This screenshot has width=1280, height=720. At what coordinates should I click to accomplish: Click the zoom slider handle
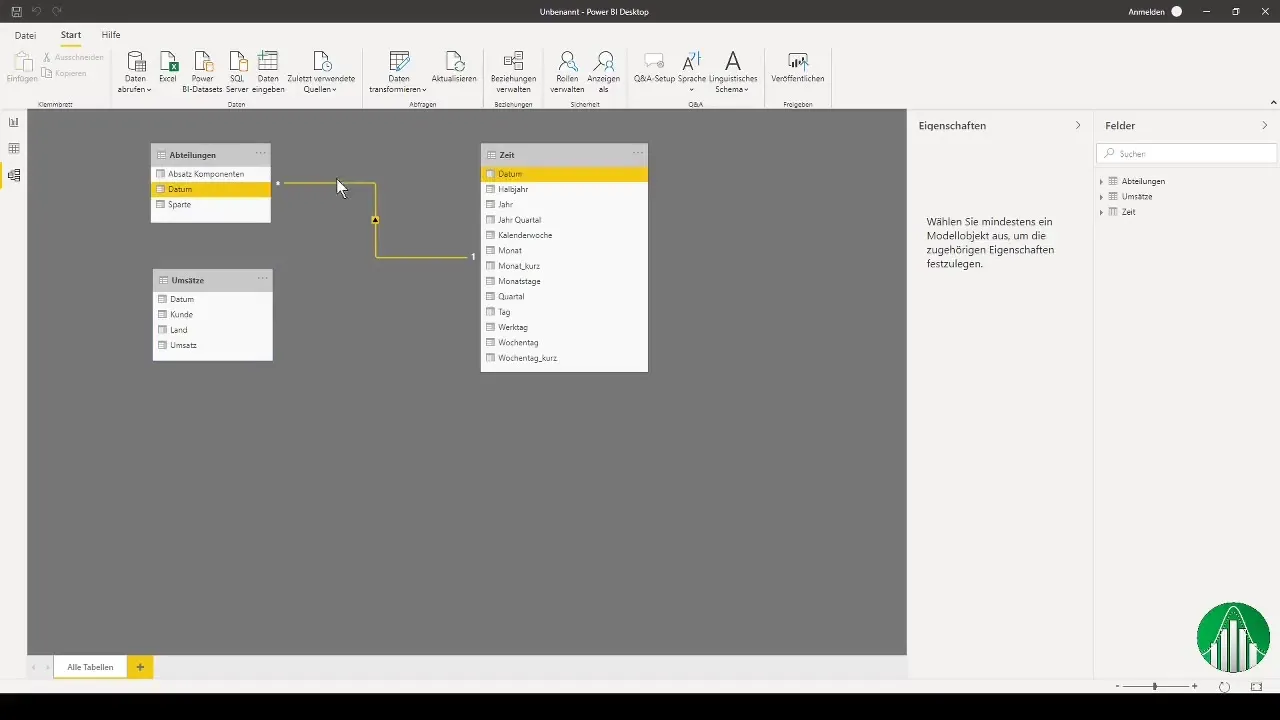[1155, 687]
